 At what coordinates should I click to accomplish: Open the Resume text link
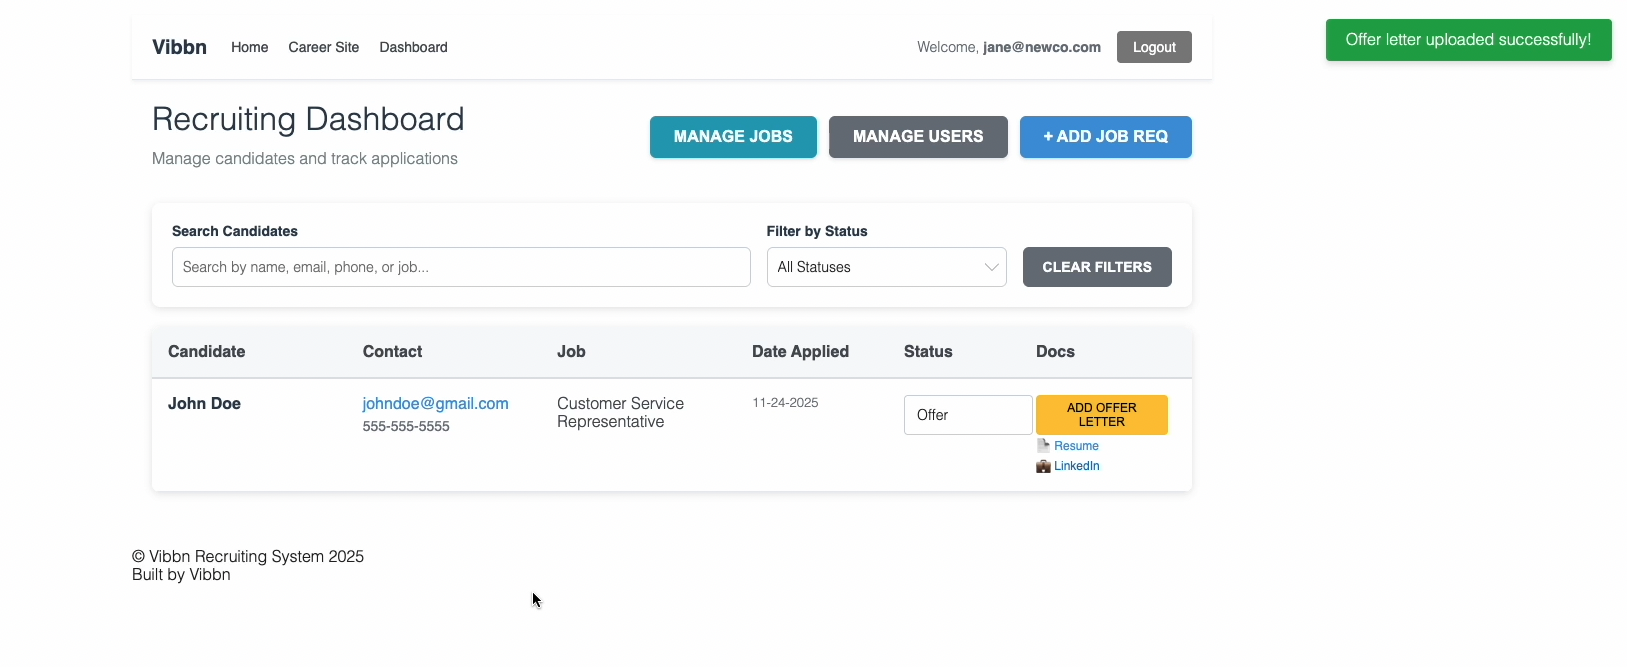pyautogui.click(x=1076, y=446)
